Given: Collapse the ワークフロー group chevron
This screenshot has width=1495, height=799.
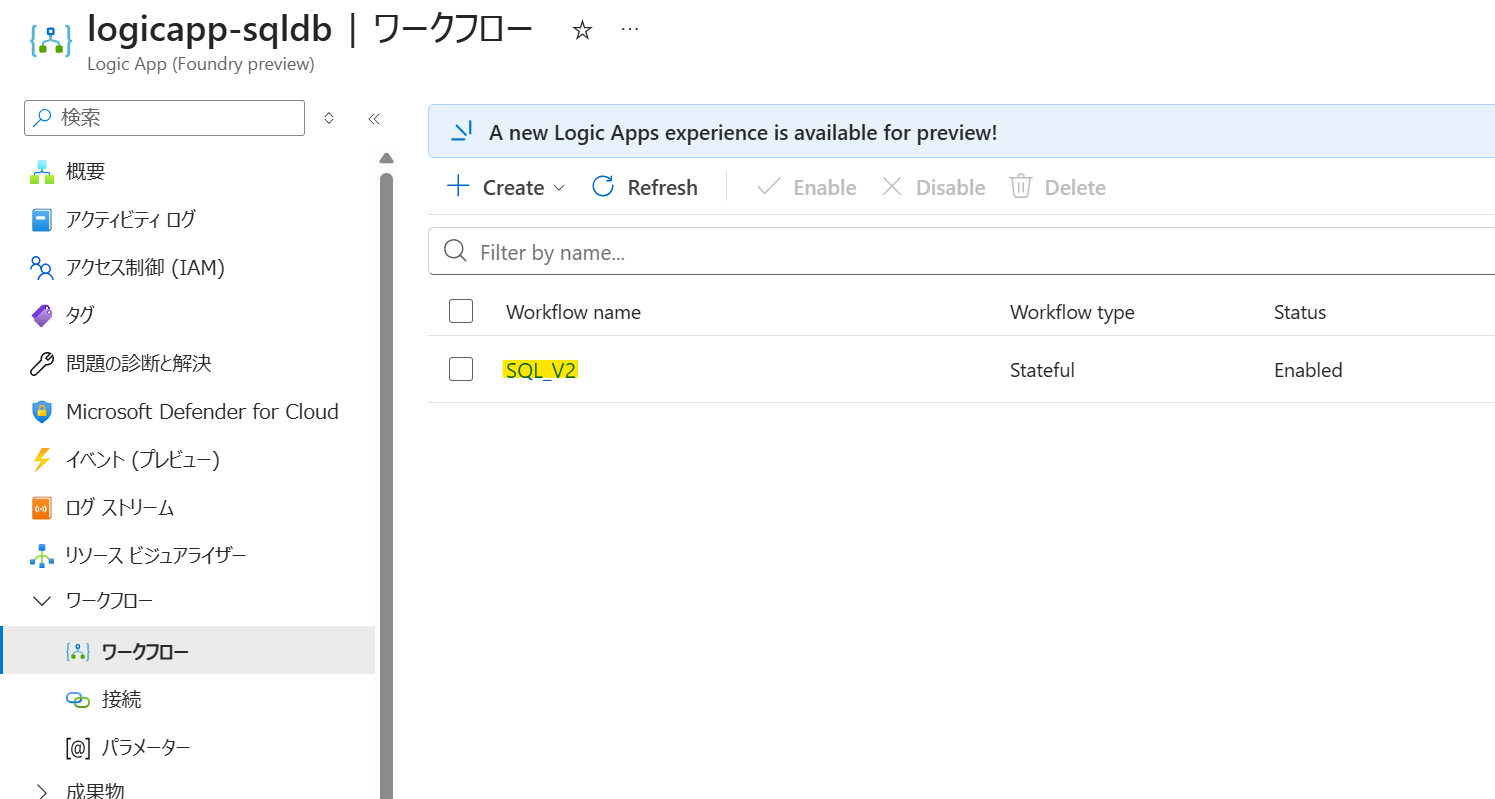Looking at the screenshot, I should click(42, 601).
